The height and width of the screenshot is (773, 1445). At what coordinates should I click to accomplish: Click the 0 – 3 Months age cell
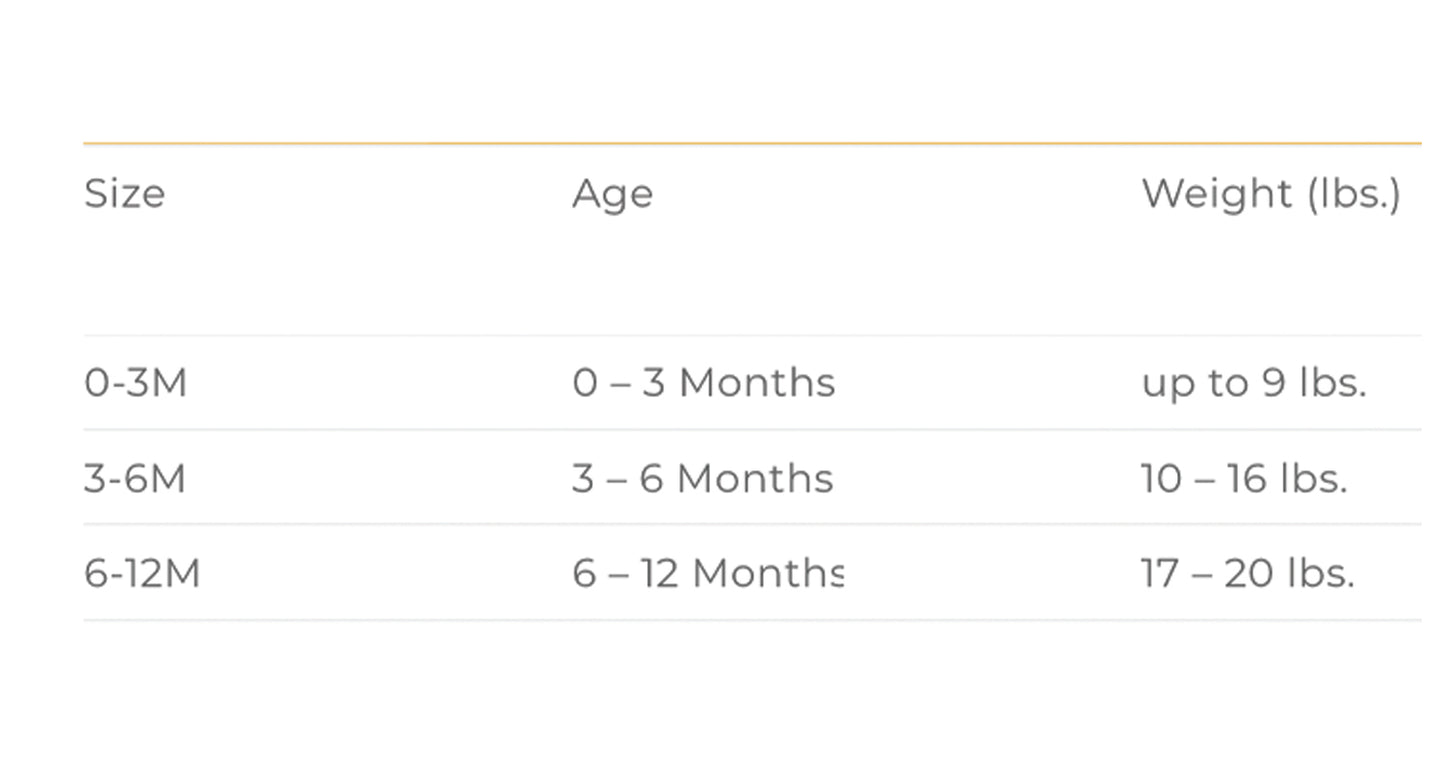(703, 383)
